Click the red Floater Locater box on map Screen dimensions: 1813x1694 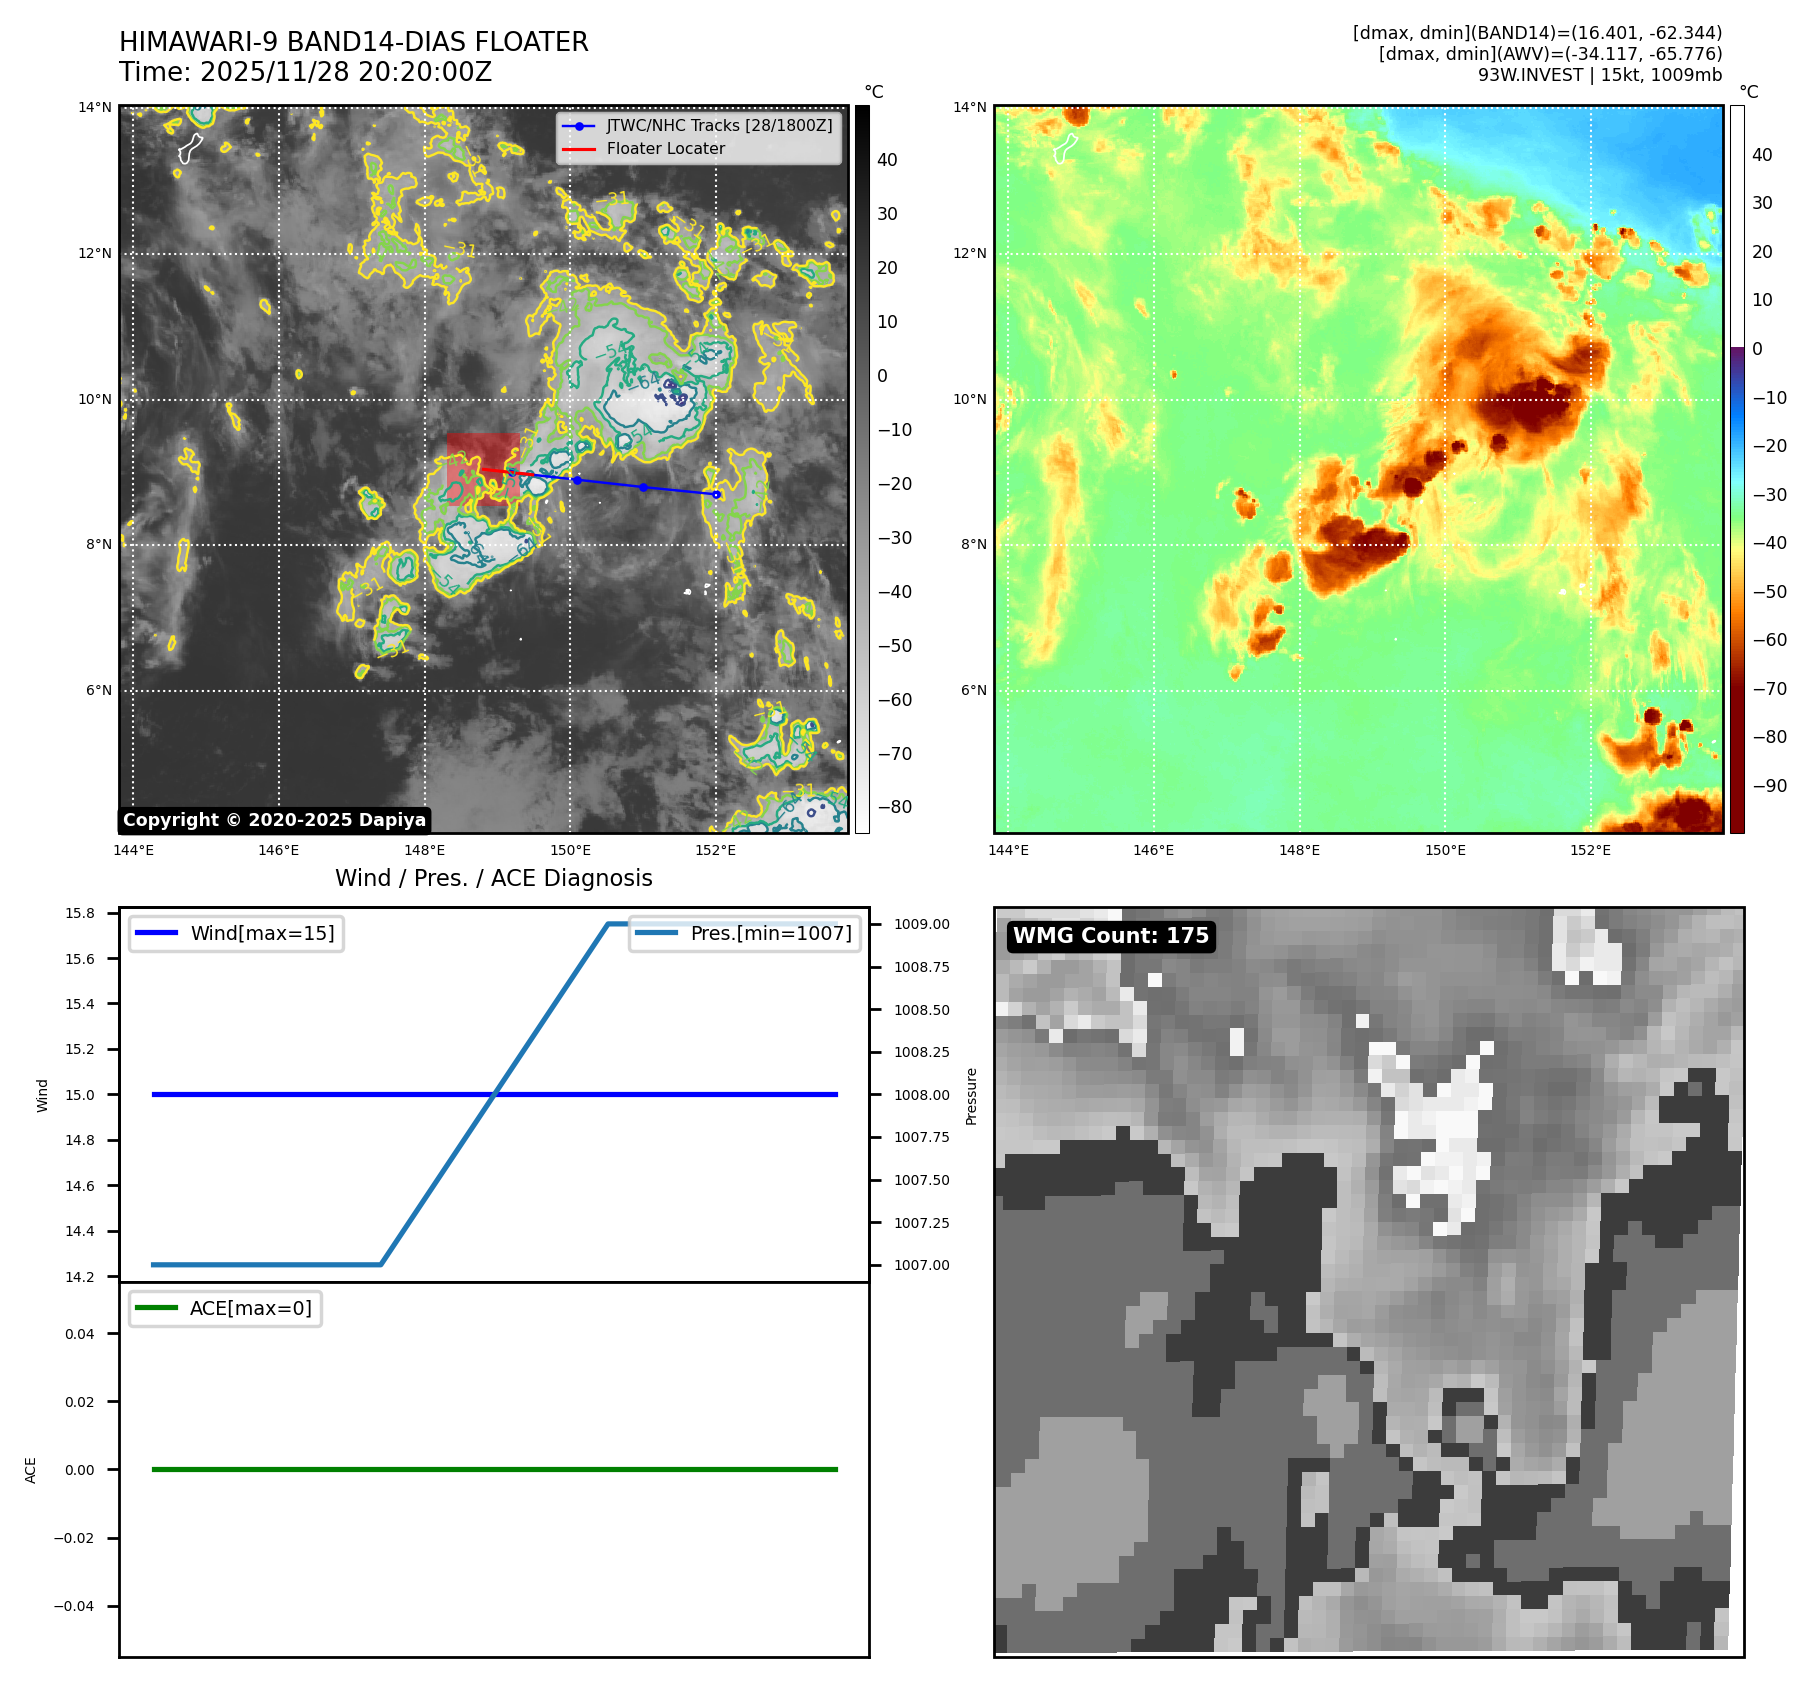tap(483, 467)
